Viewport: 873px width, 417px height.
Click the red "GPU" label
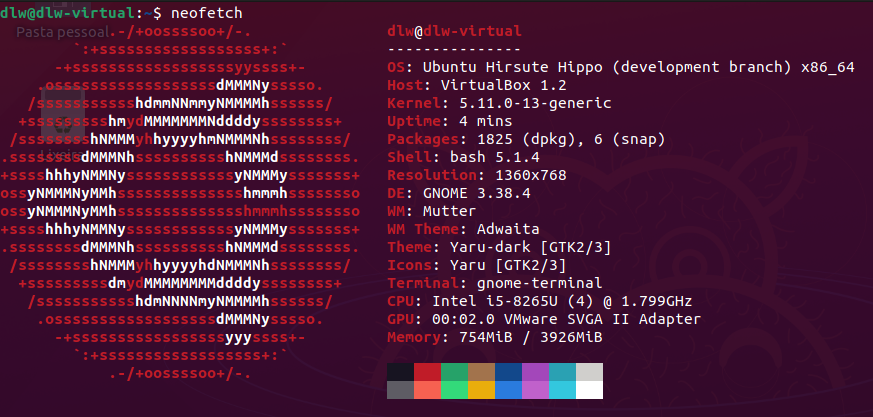(x=401, y=320)
